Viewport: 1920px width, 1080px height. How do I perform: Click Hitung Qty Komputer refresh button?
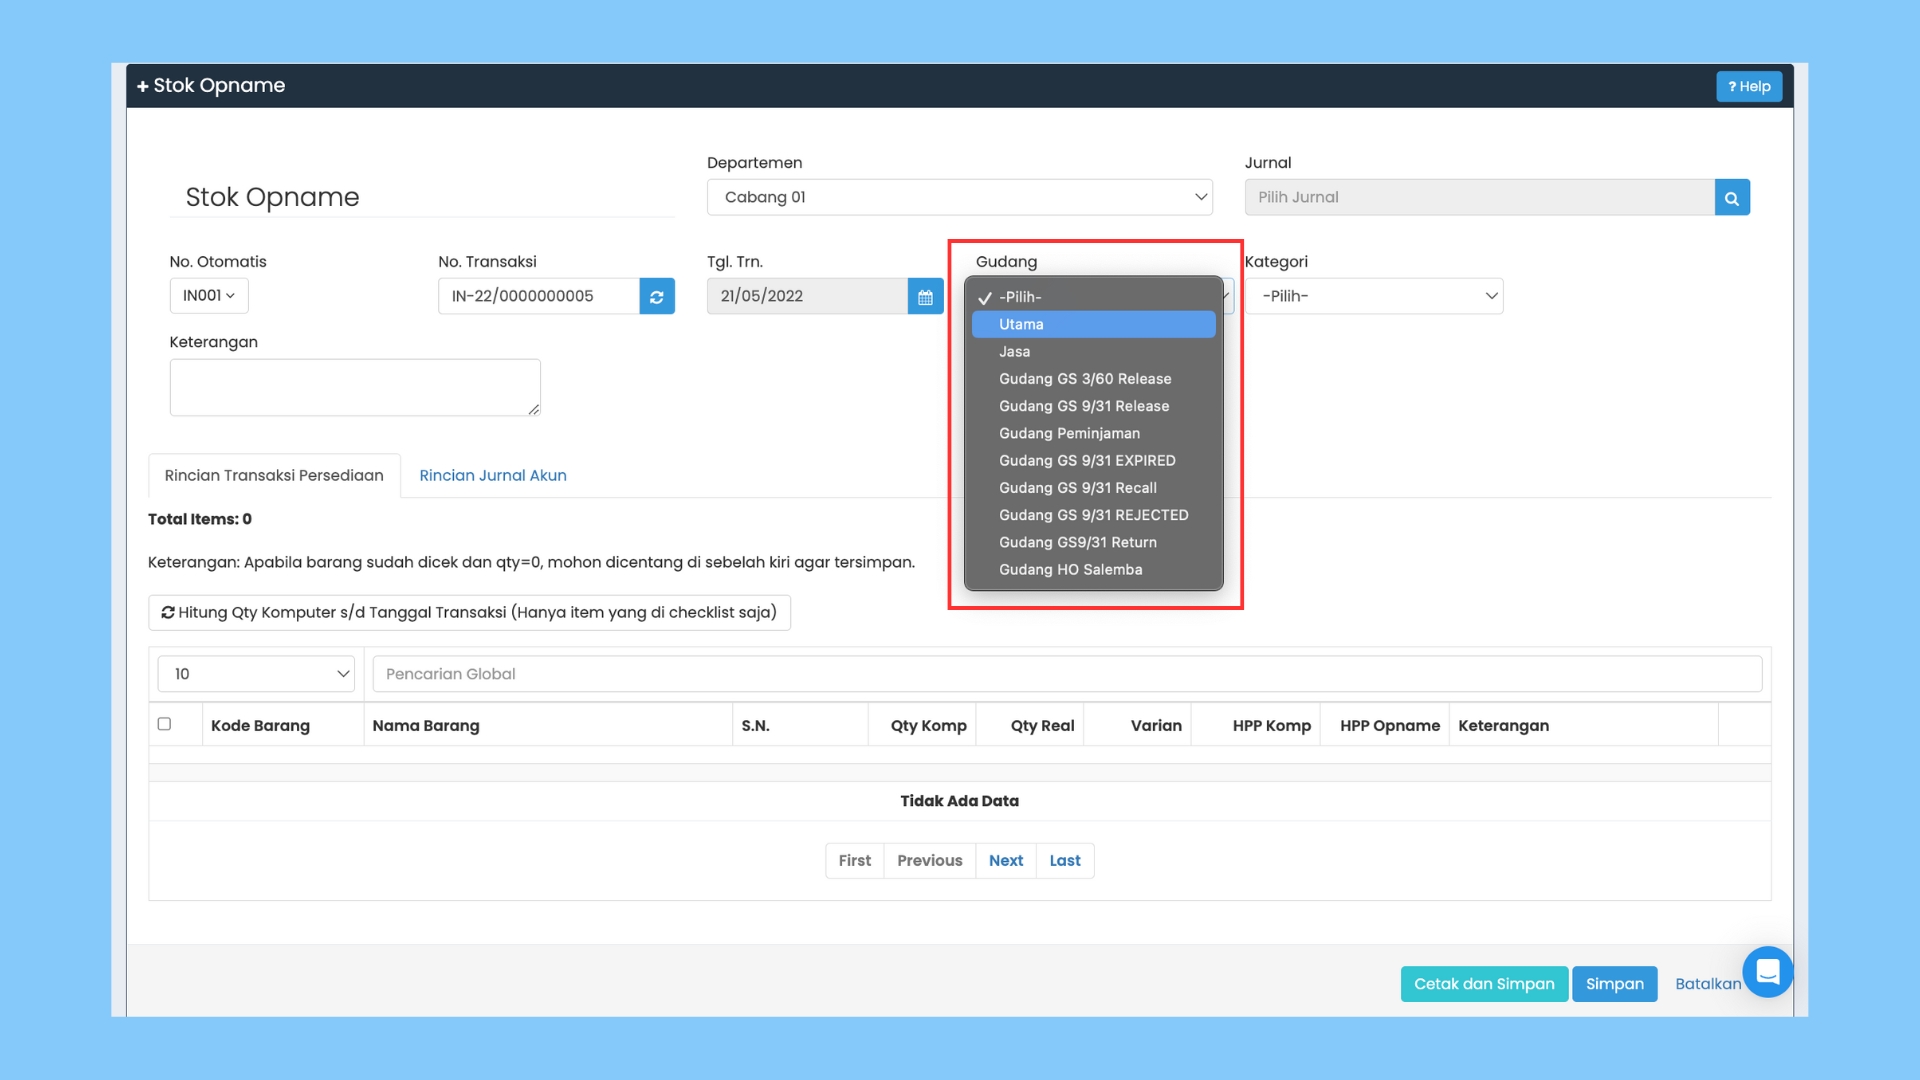(x=469, y=613)
